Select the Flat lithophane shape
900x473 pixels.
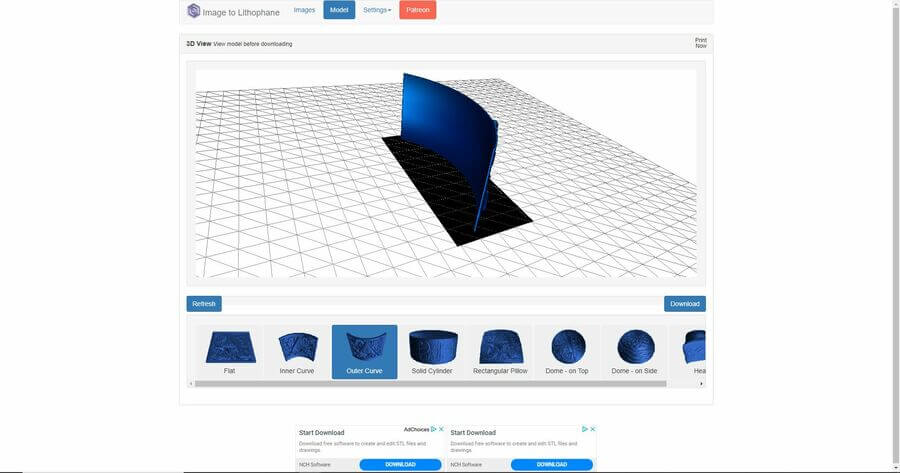coord(230,350)
